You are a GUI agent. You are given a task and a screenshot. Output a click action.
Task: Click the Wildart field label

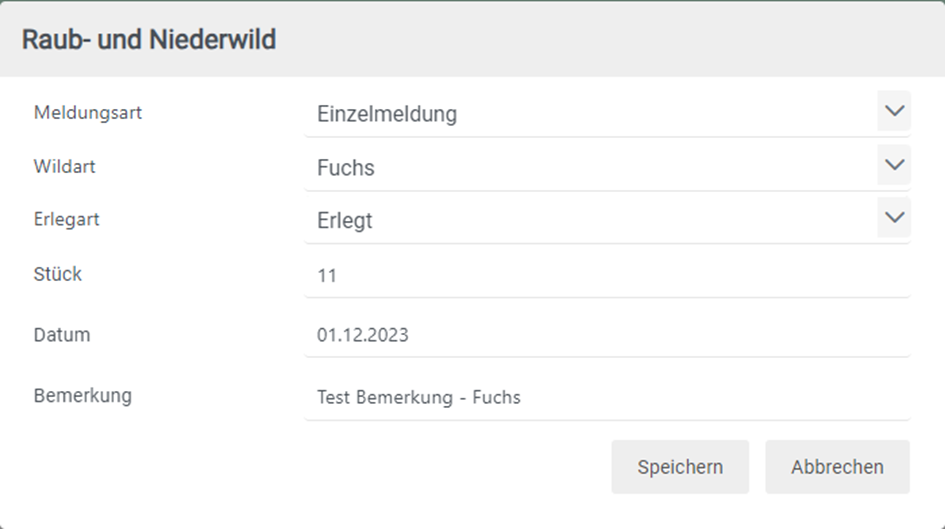[65, 167]
